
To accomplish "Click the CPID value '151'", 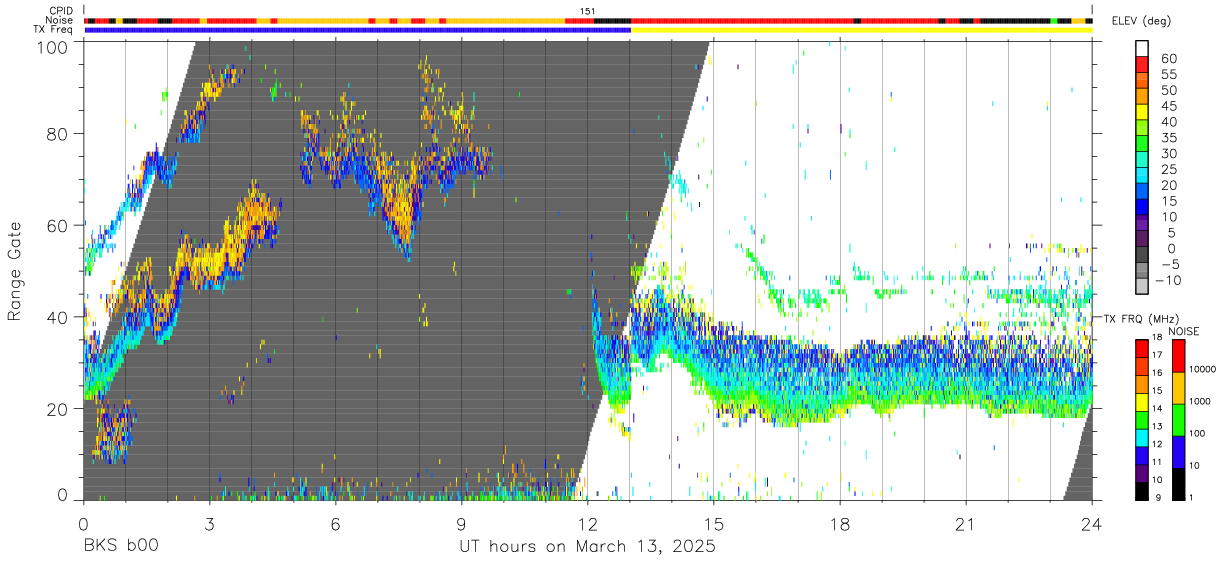I will pyautogui.click(x=588, y=11).
